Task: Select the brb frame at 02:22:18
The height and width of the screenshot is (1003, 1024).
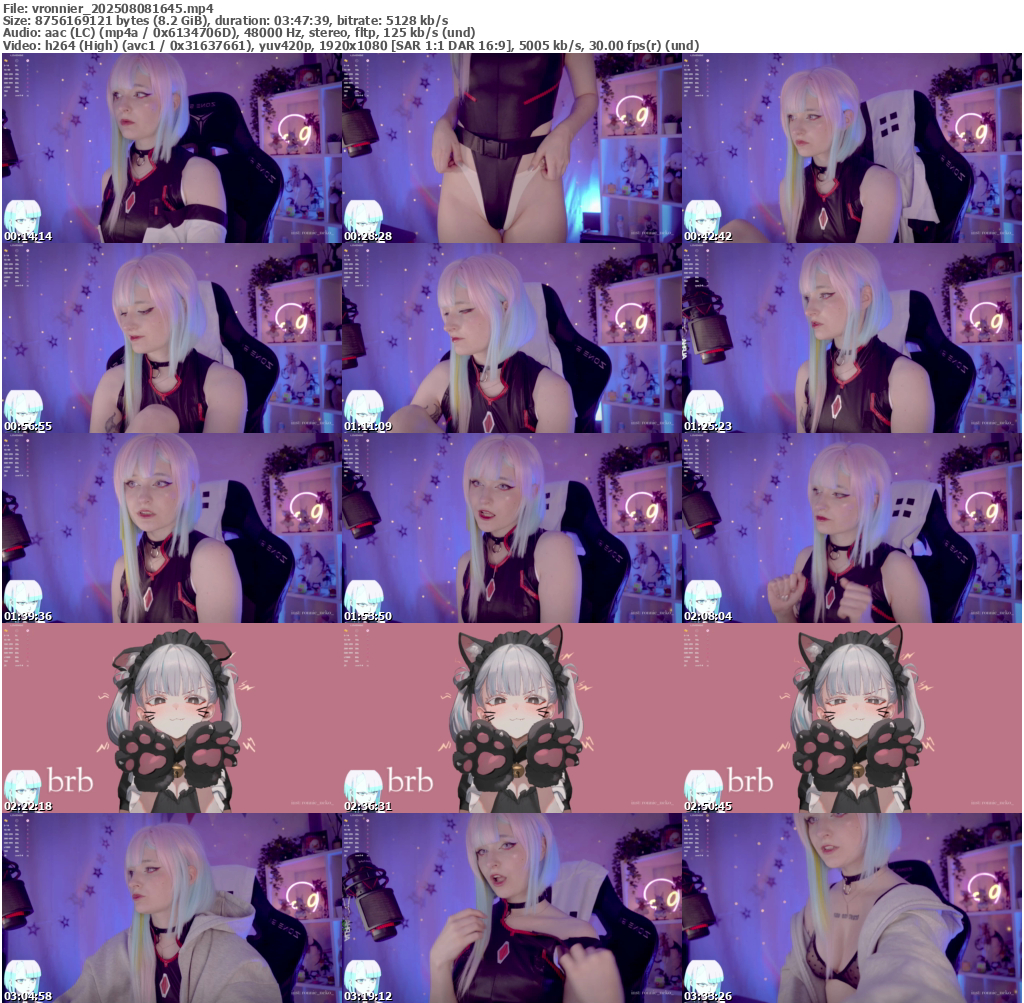Action: click(x=172, y=718)
